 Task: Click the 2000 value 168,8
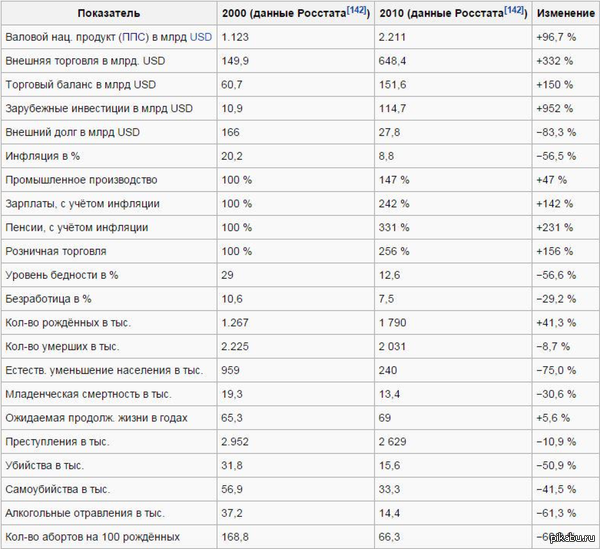pyautogui.click(x=236, y=538)
